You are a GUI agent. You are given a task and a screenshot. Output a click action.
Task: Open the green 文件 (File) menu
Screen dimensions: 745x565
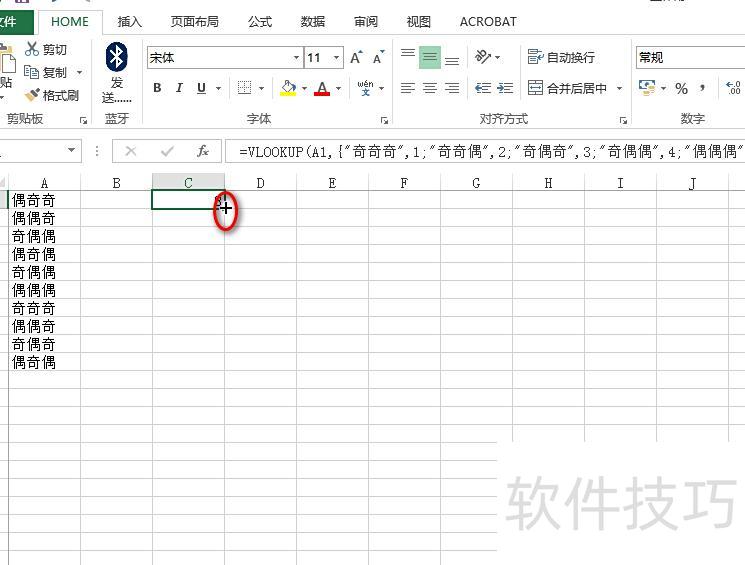pyautogui.click(x=16, y=22)
